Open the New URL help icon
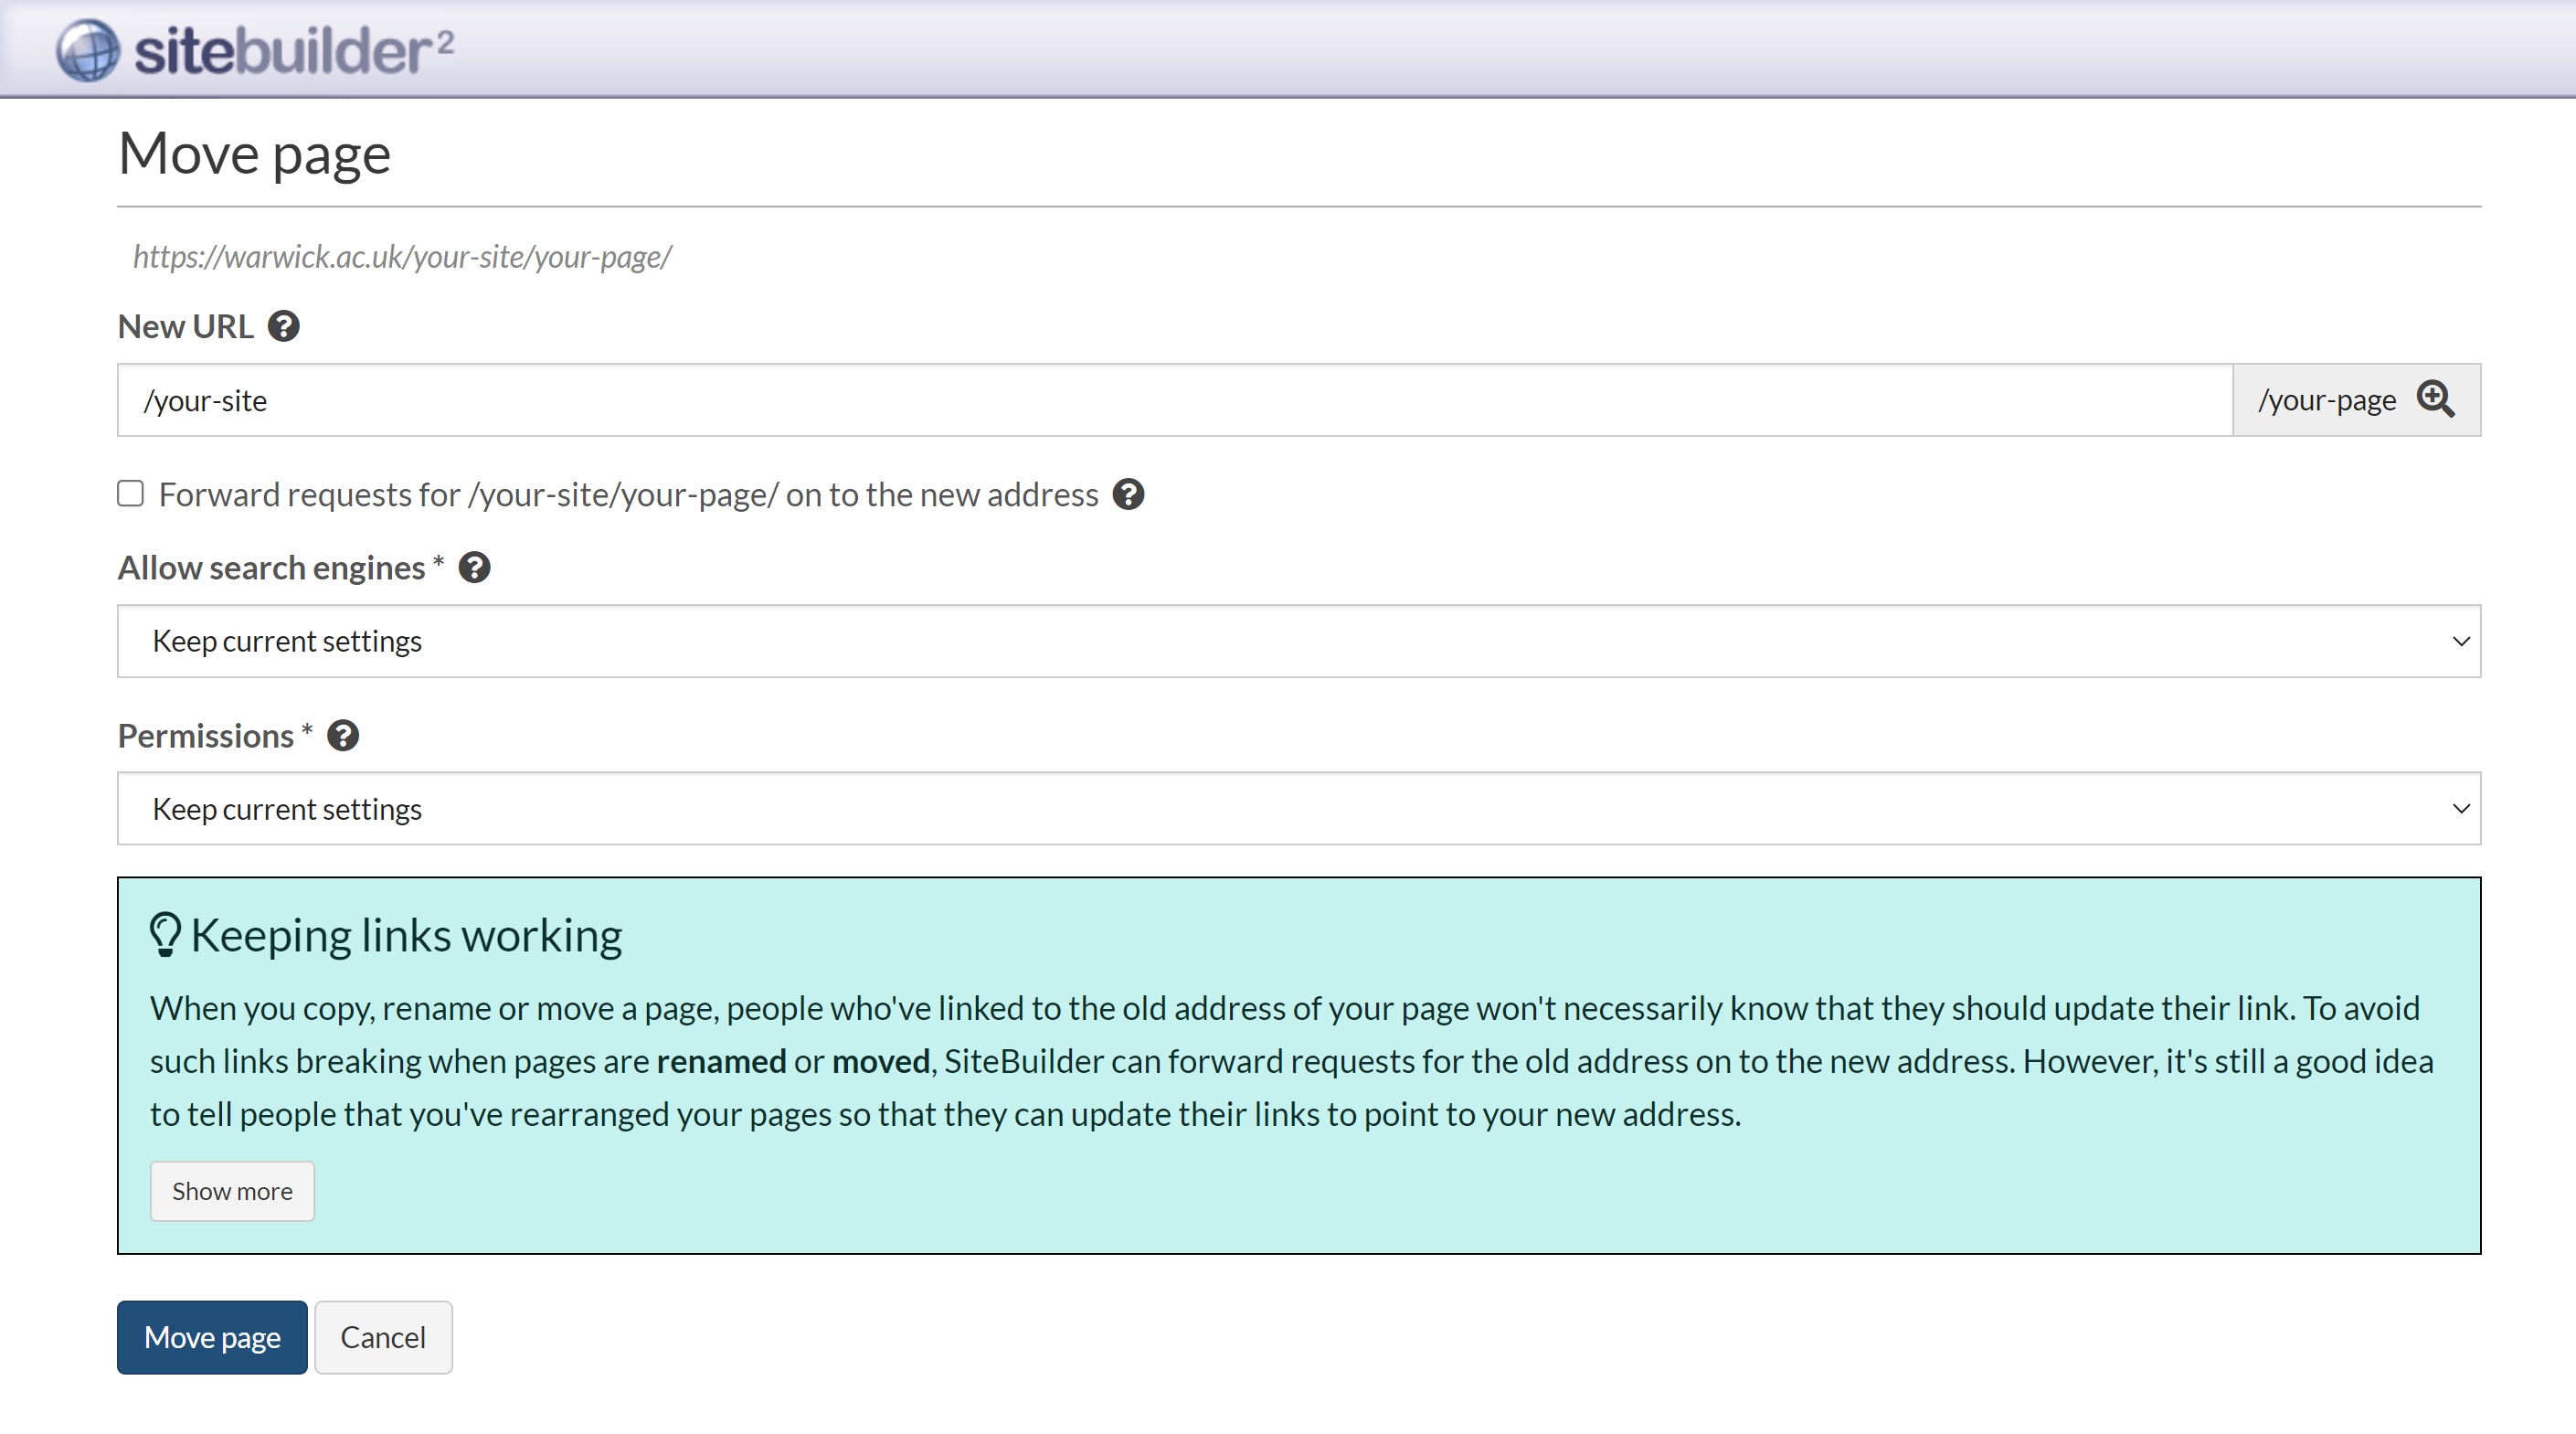The width and height of the screenshot is (2576, 1434). pyautogui.click(x=283, y=327)
